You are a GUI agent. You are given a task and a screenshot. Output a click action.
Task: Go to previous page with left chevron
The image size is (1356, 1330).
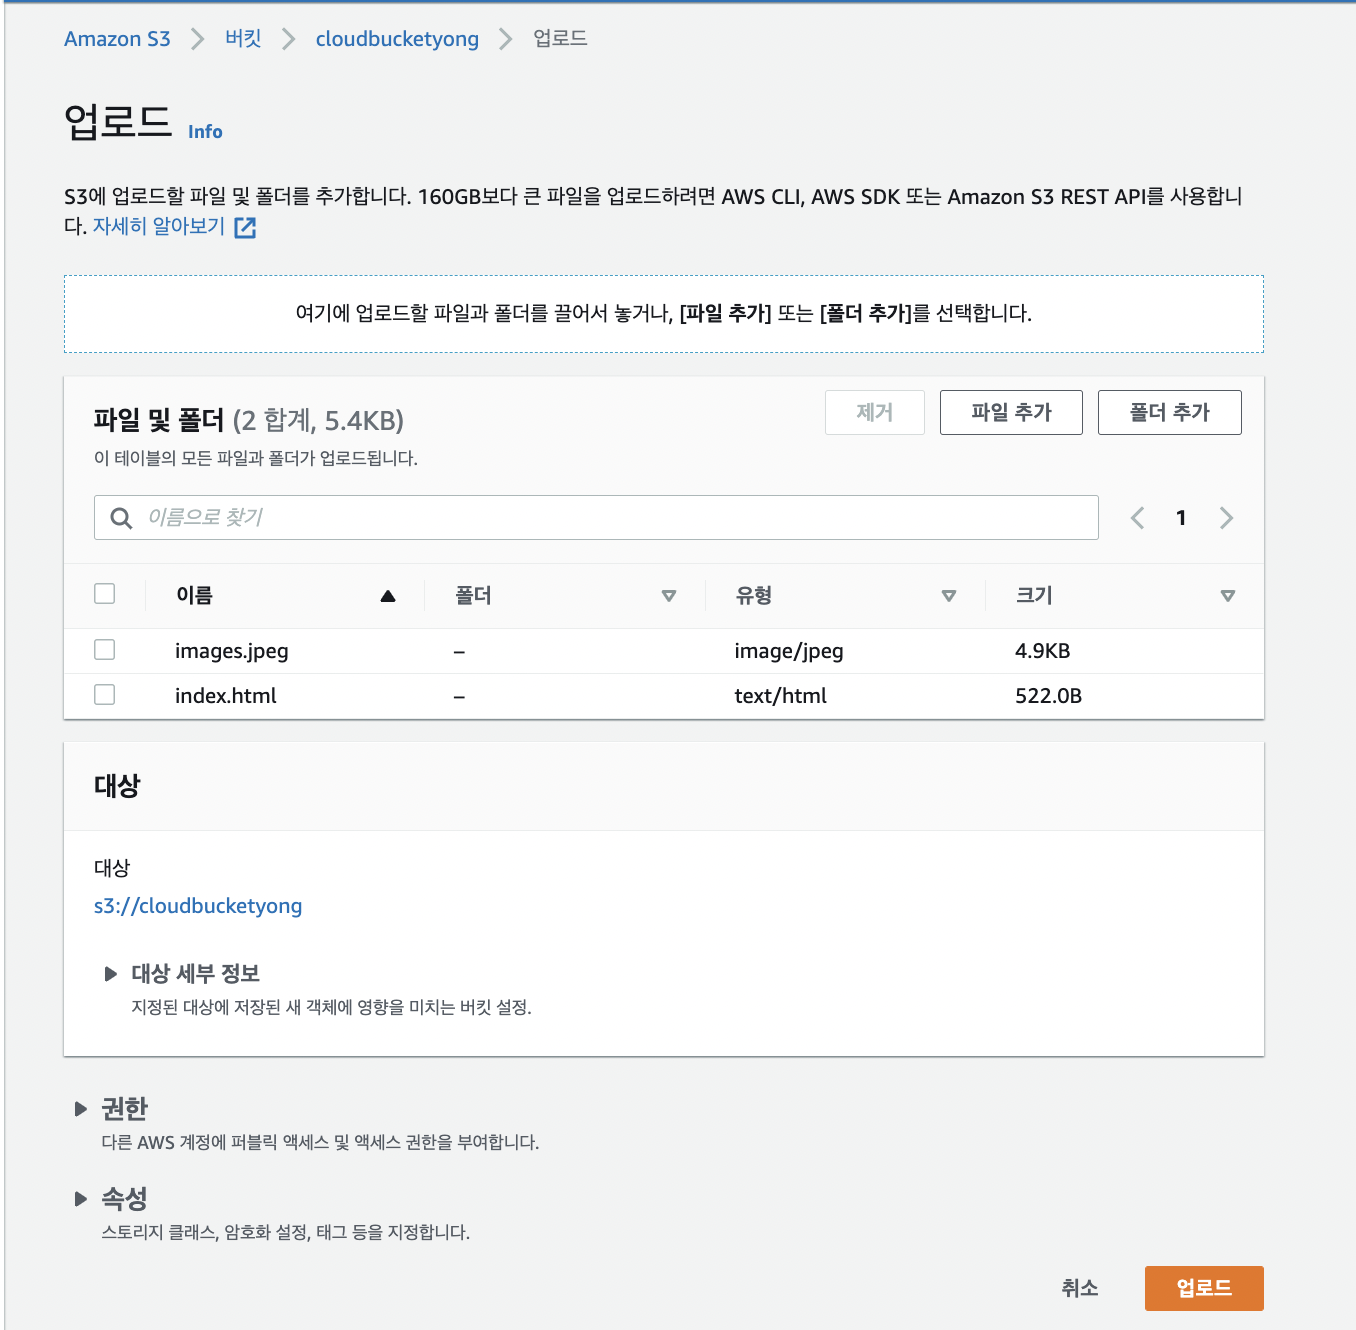coord(1137,518)
